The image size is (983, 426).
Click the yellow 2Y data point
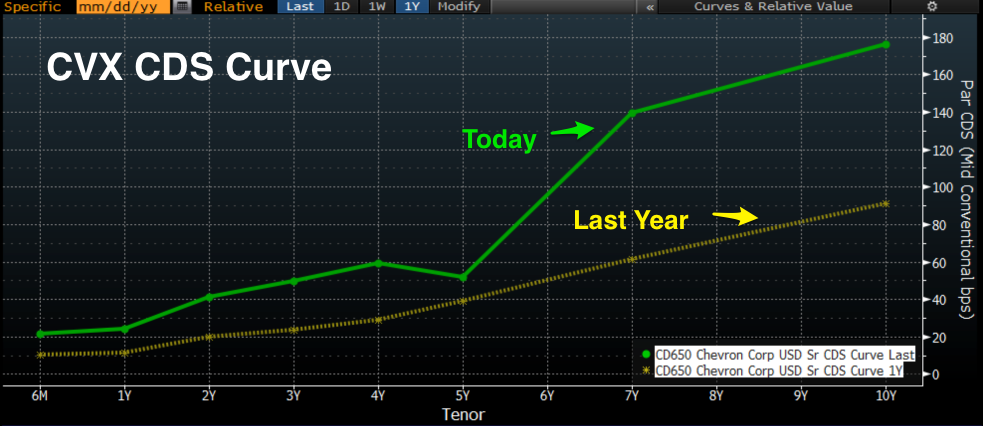(x=209, y=336)
